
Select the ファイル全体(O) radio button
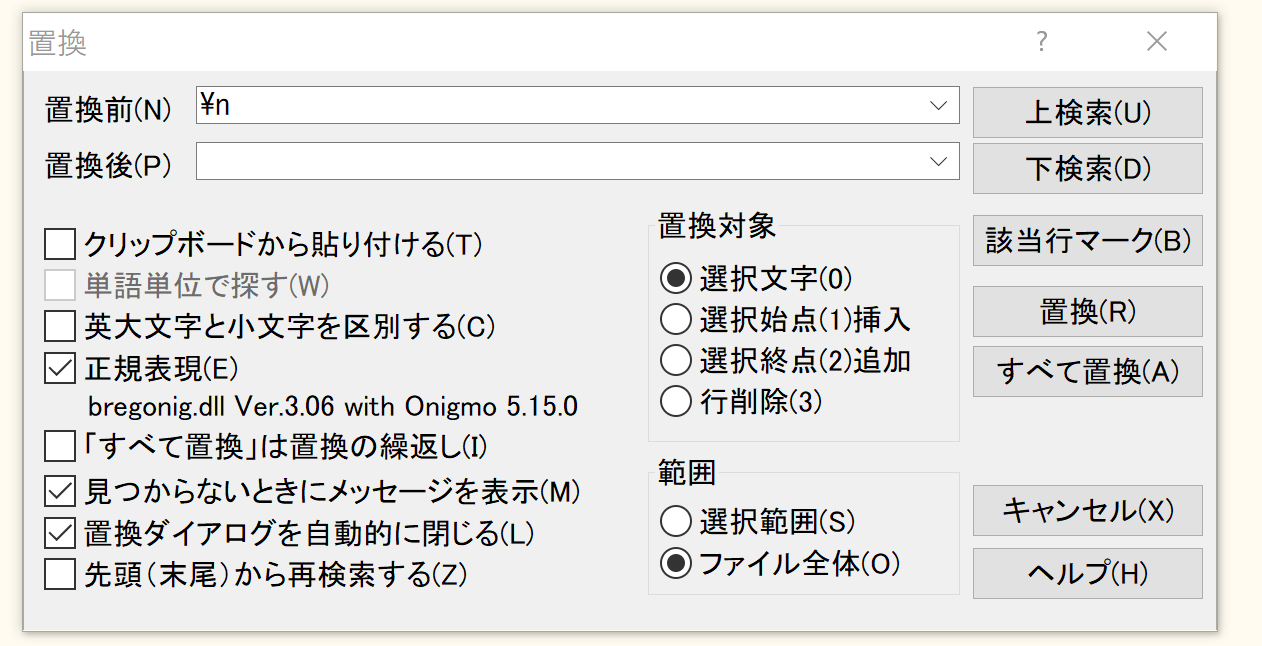[x=677, y=563]
